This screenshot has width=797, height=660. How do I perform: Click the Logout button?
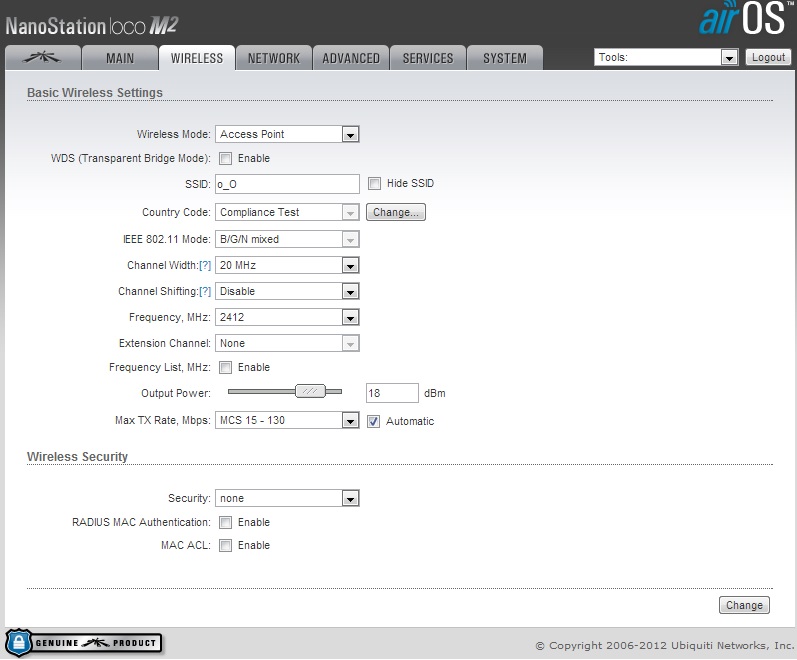768,57
